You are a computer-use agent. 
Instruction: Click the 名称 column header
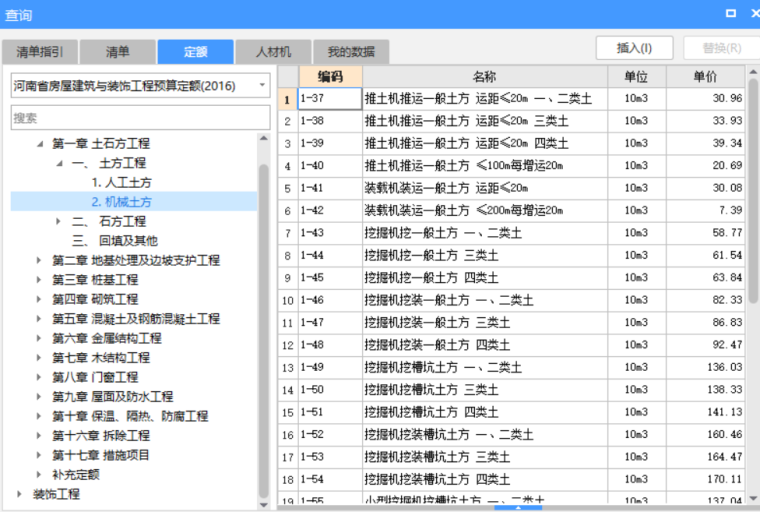[x=484, y=77]
